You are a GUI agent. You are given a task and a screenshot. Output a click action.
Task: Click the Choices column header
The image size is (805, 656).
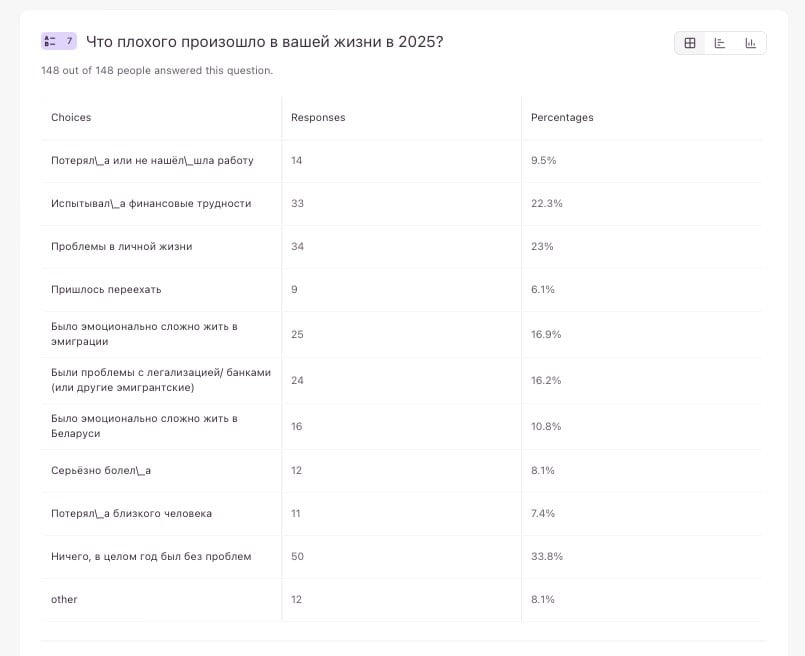71,117
